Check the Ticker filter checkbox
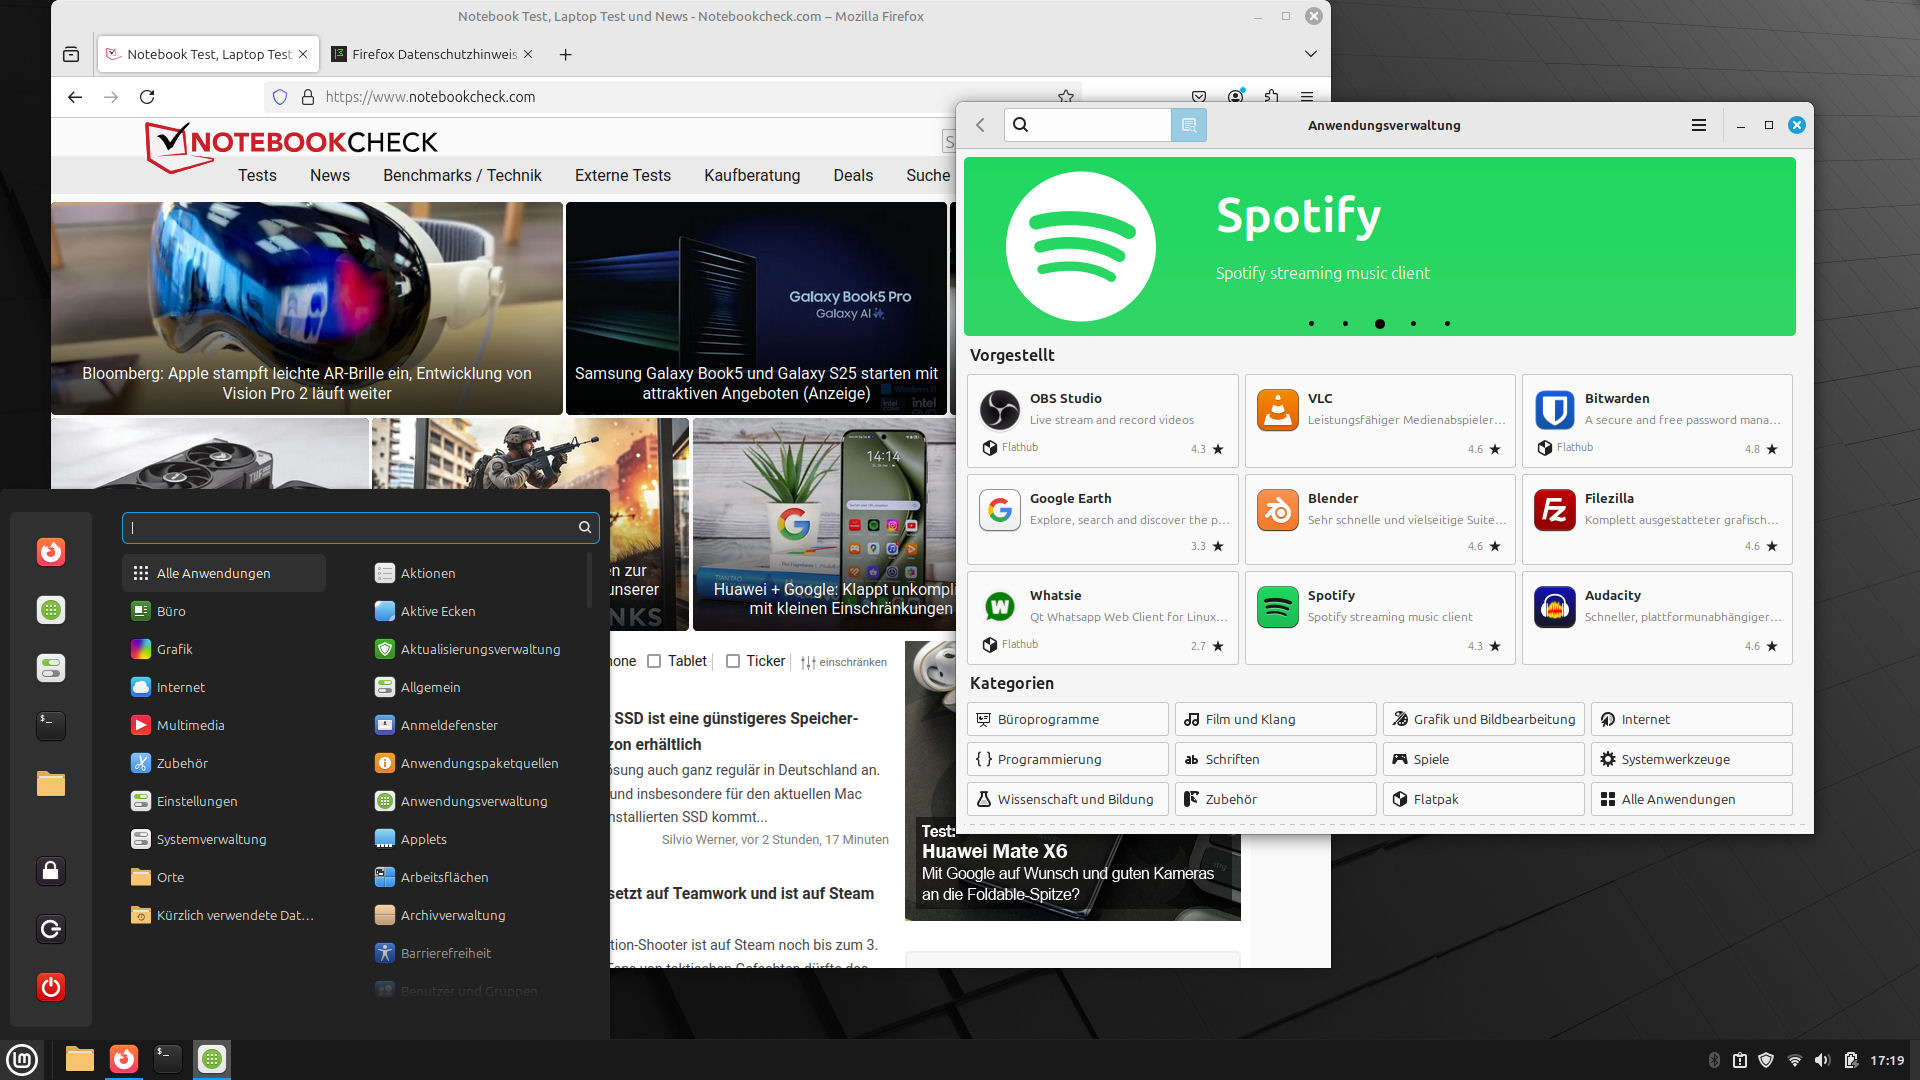This screenshot has height=1080, width=1920. (733, 661)
